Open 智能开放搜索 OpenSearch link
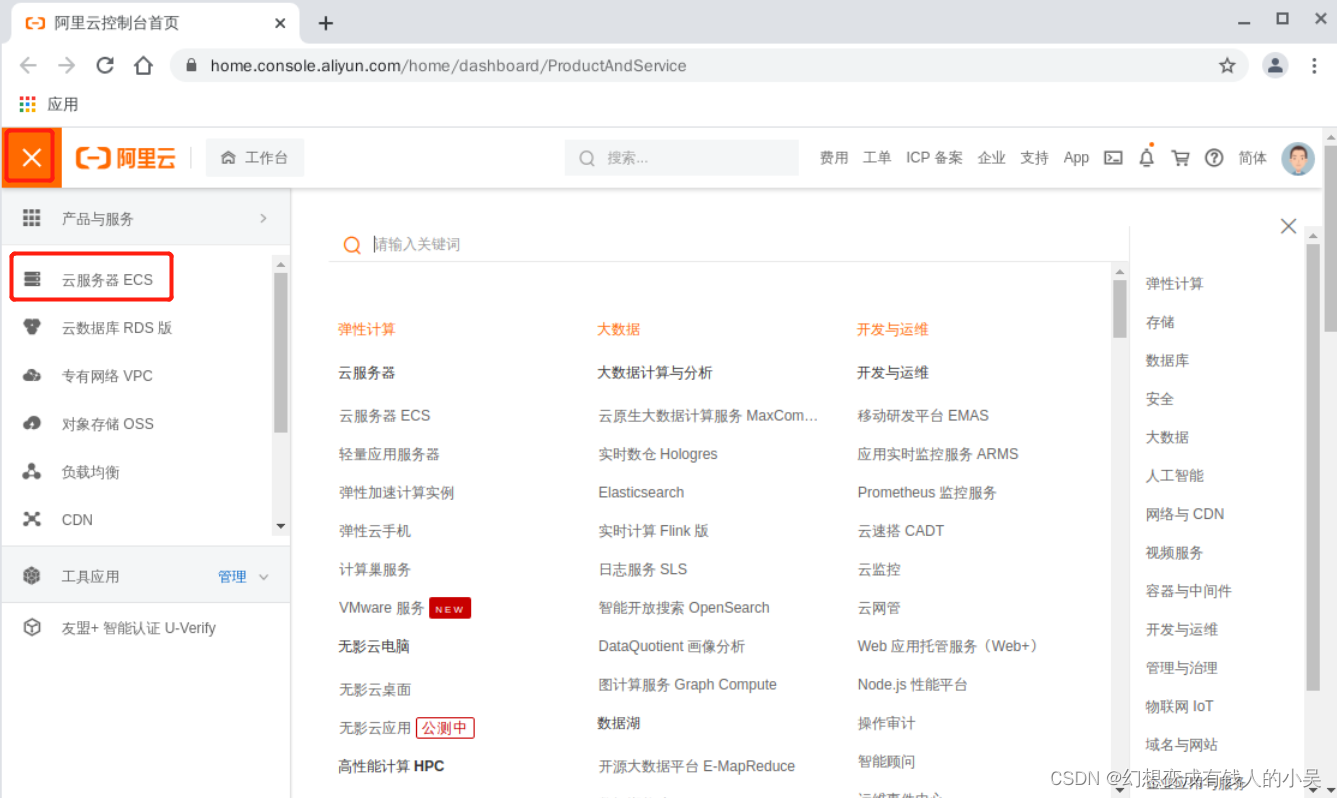Image resolution: width=1337 pixels, height=798 pixels. [684, 607]
